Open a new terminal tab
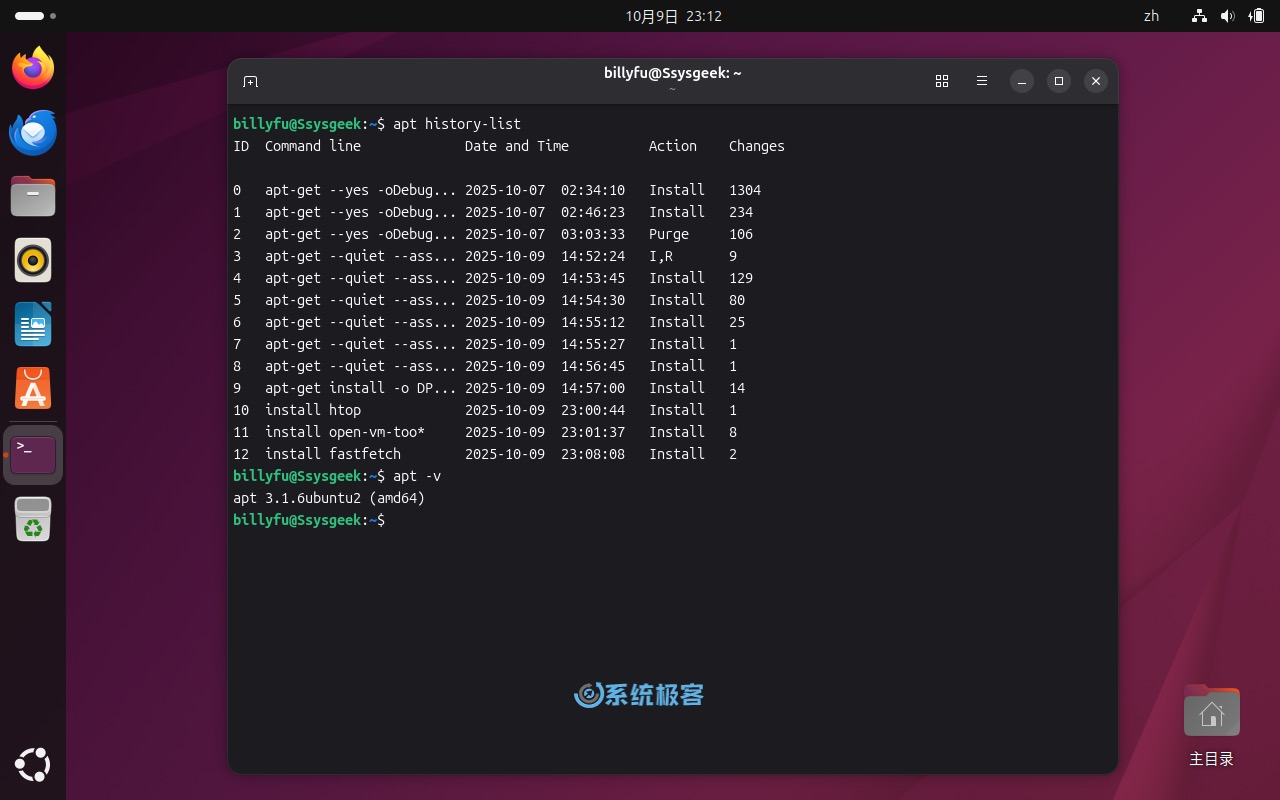Image resolution: width=1280 pixels, height=800 pixels. tap(250, 81)
